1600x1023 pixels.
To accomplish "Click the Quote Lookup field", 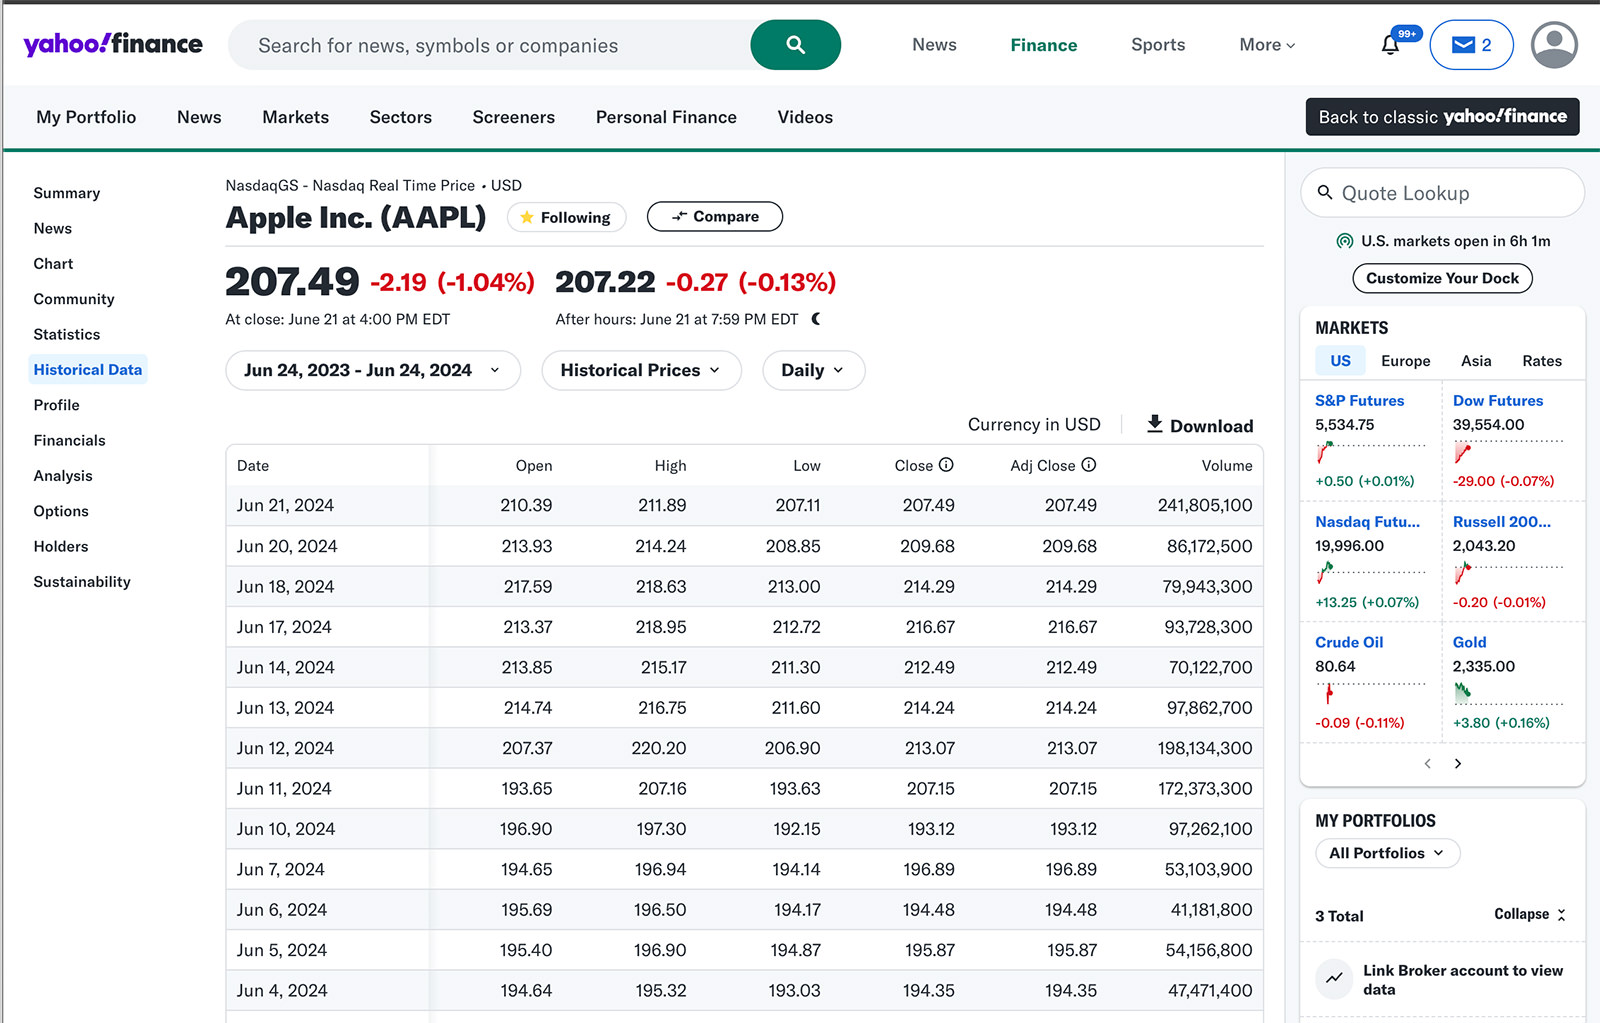I will point(1442,193).
